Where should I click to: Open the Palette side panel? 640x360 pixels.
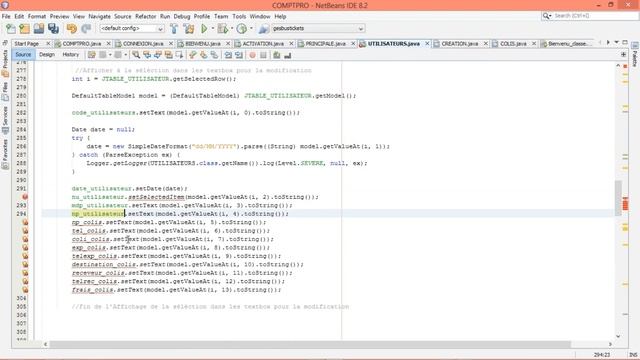coord(635,54)
